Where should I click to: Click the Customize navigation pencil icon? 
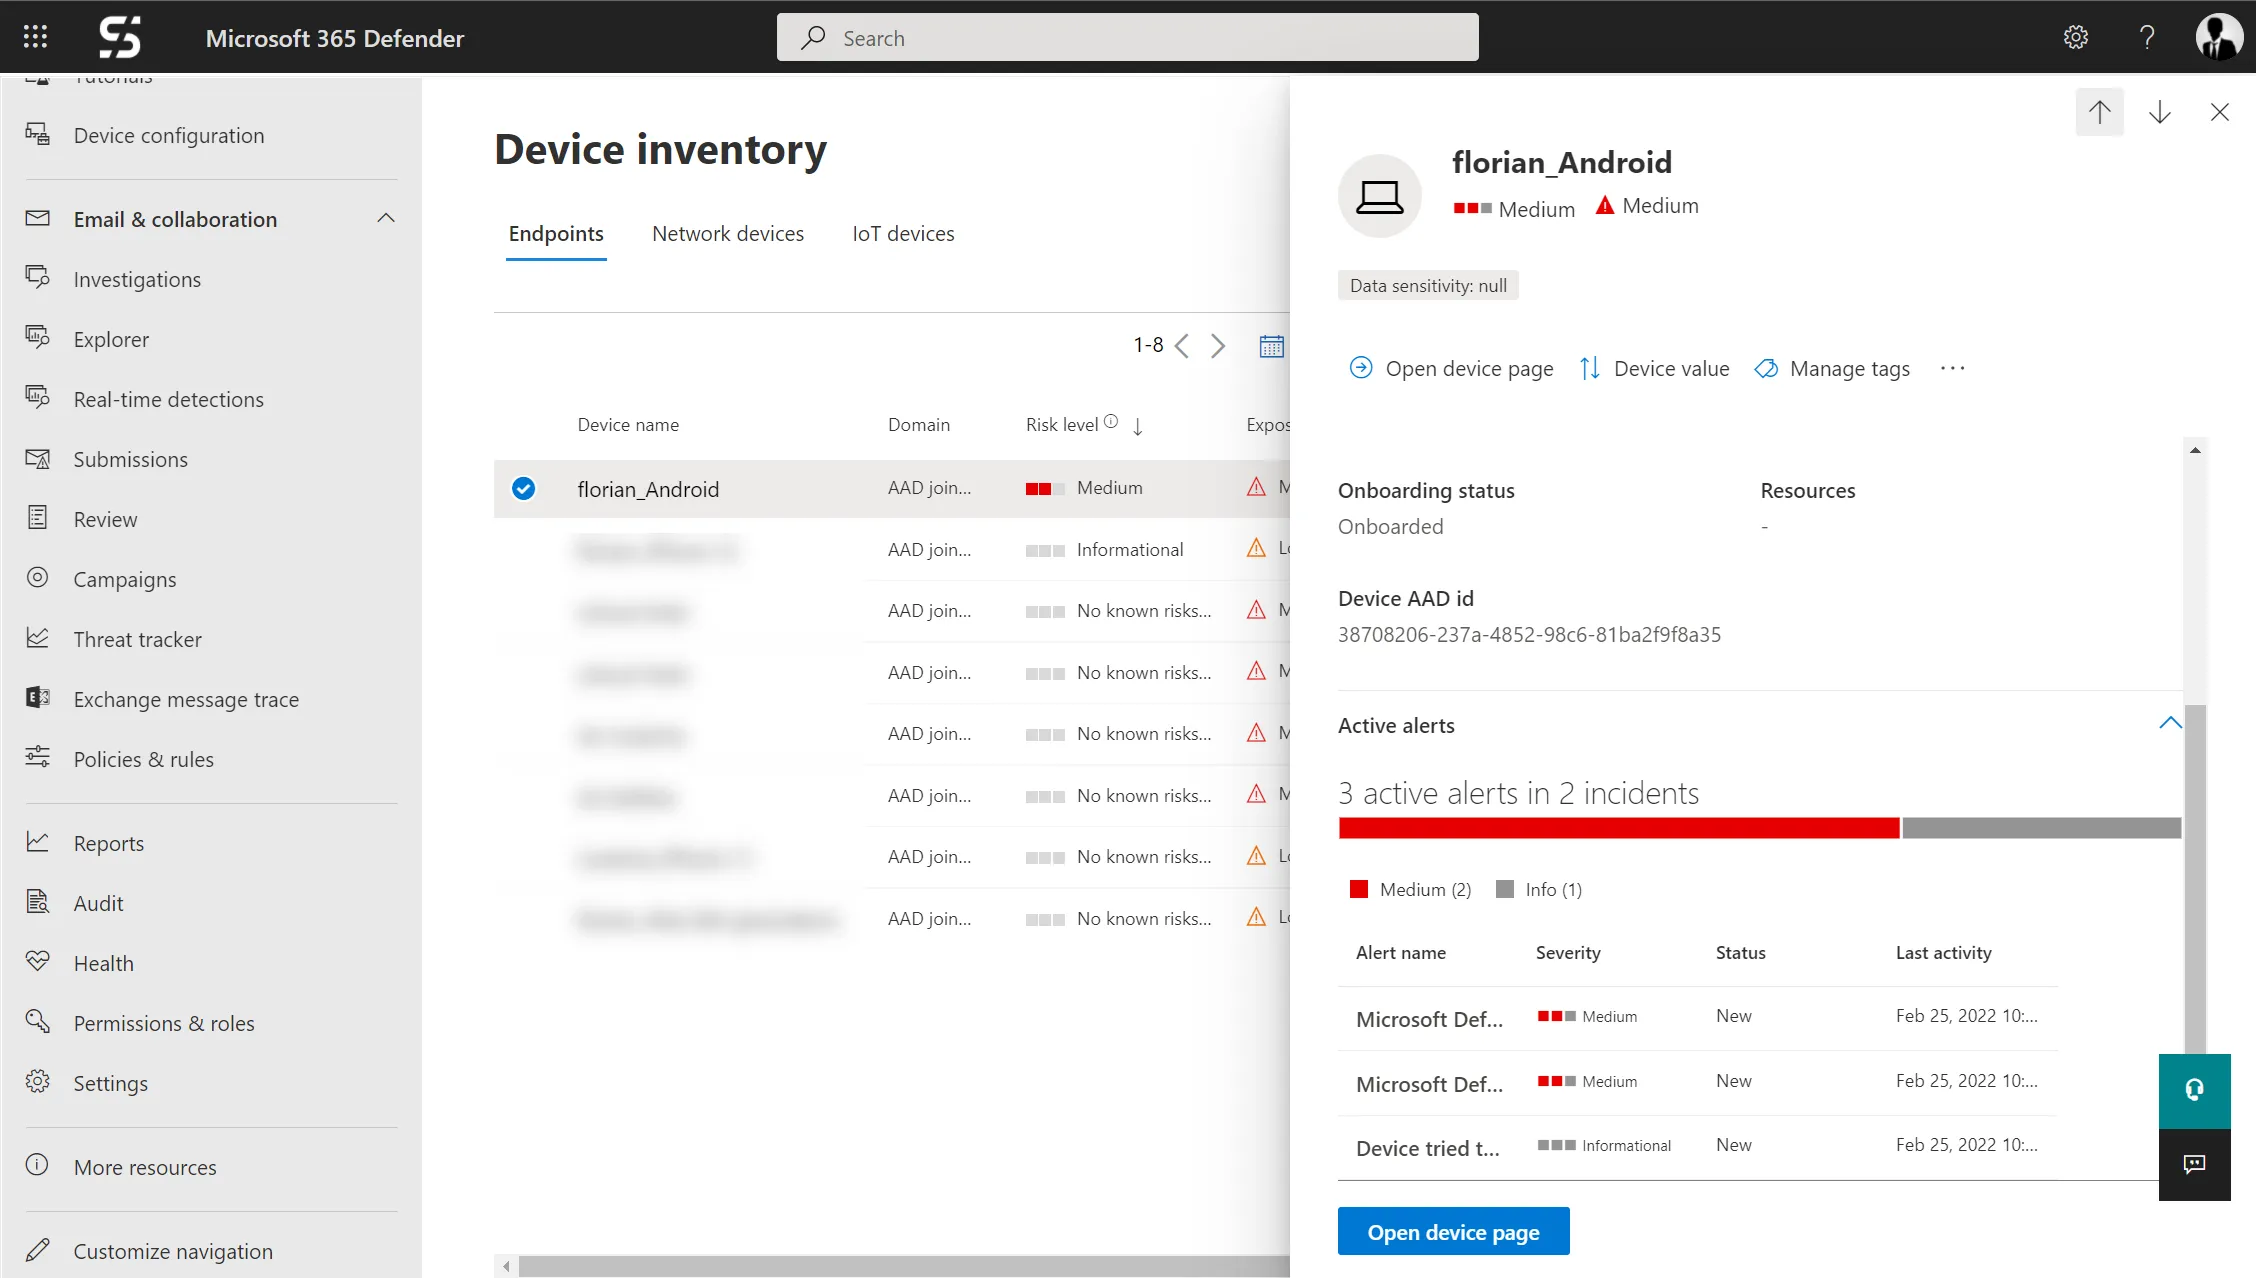(38, 1250)
